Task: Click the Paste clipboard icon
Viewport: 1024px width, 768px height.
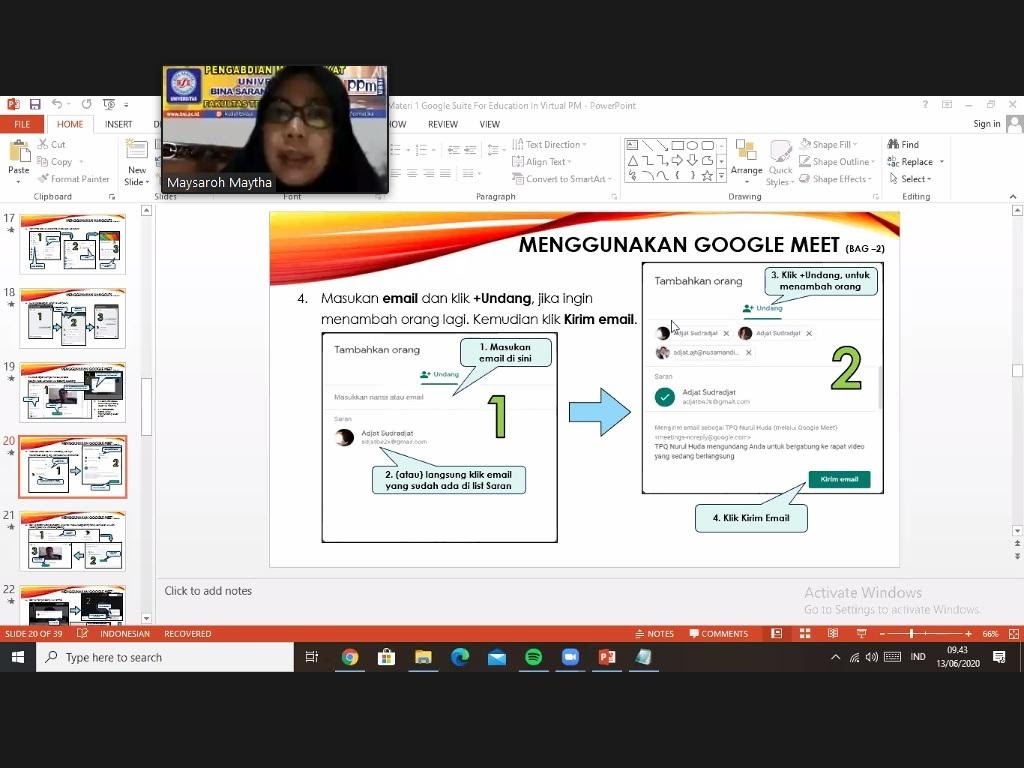Action: click(19, 153)
